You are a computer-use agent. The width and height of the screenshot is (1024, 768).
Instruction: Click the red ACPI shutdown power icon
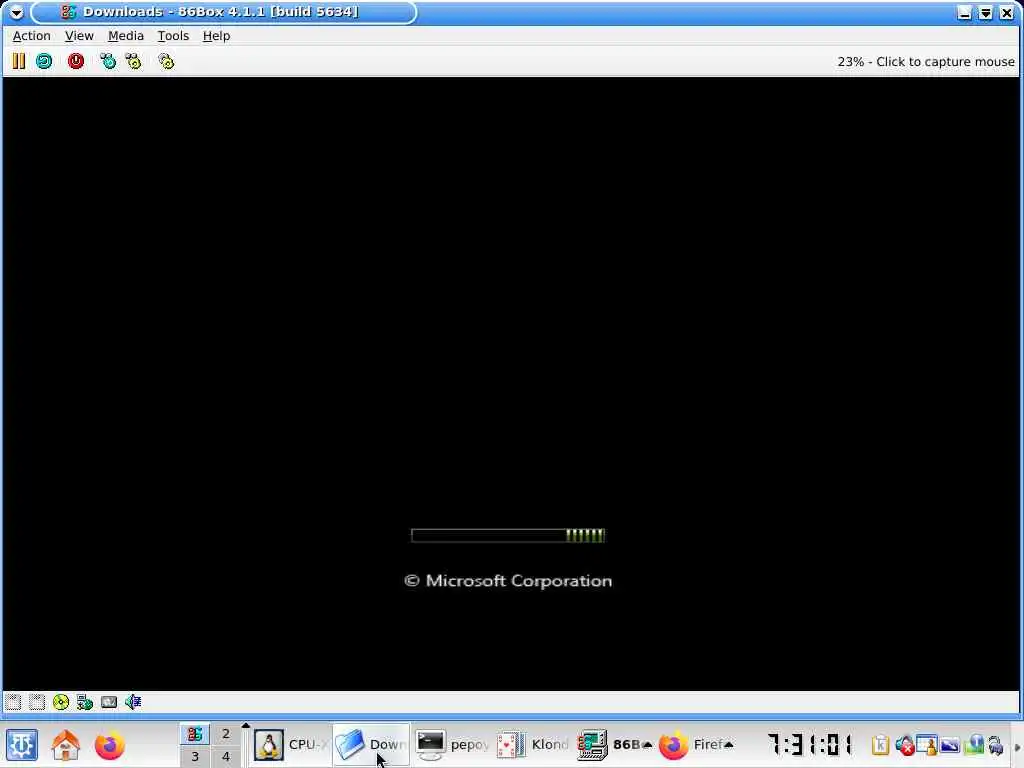(76, 61)
